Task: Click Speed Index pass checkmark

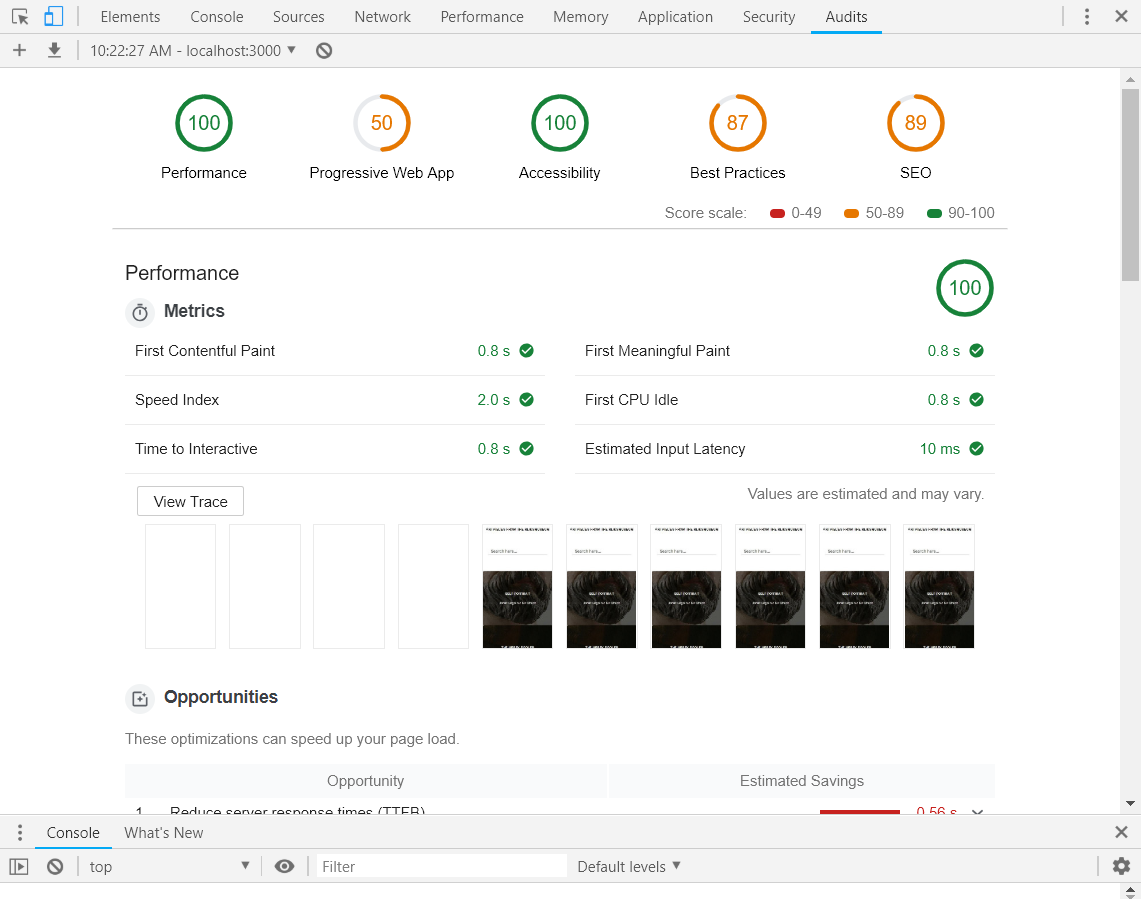Action: click(527, 400)
